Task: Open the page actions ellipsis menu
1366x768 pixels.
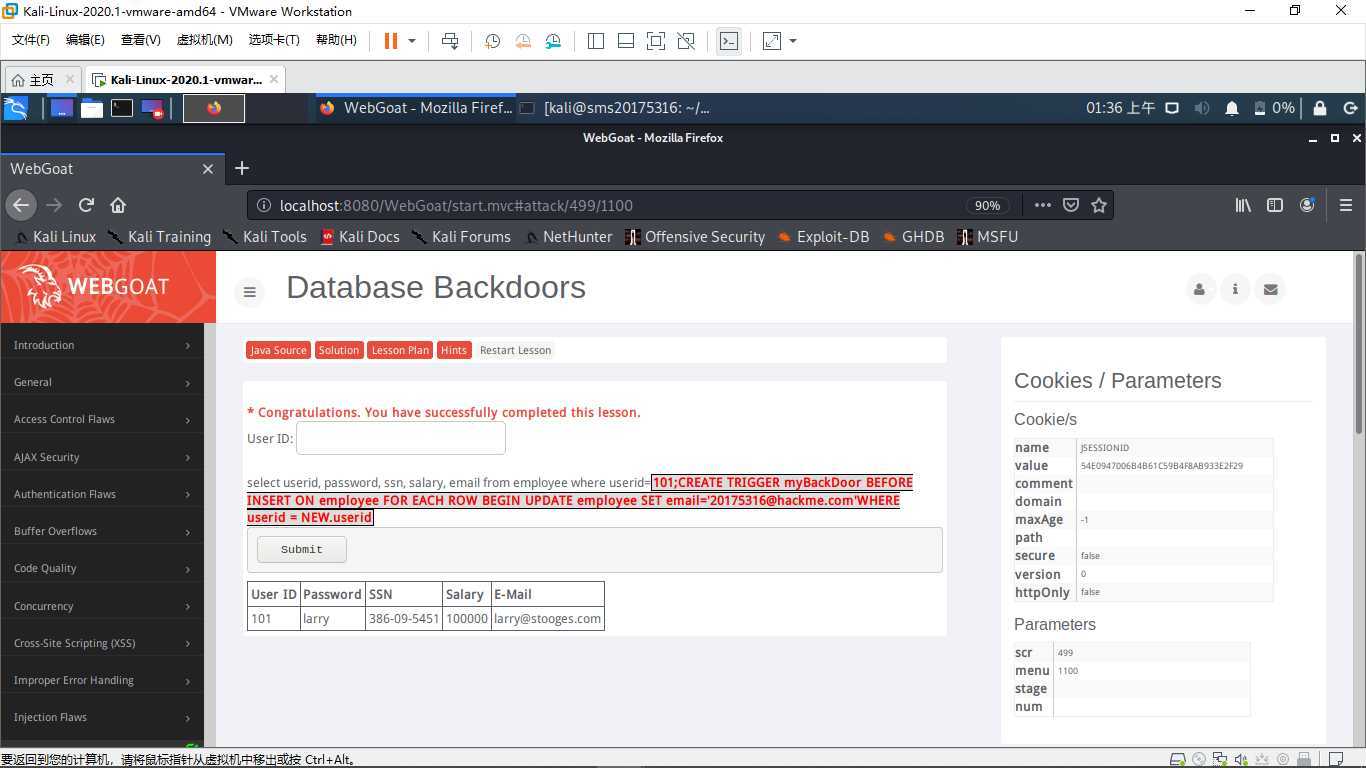Action: coord(1043,205)
